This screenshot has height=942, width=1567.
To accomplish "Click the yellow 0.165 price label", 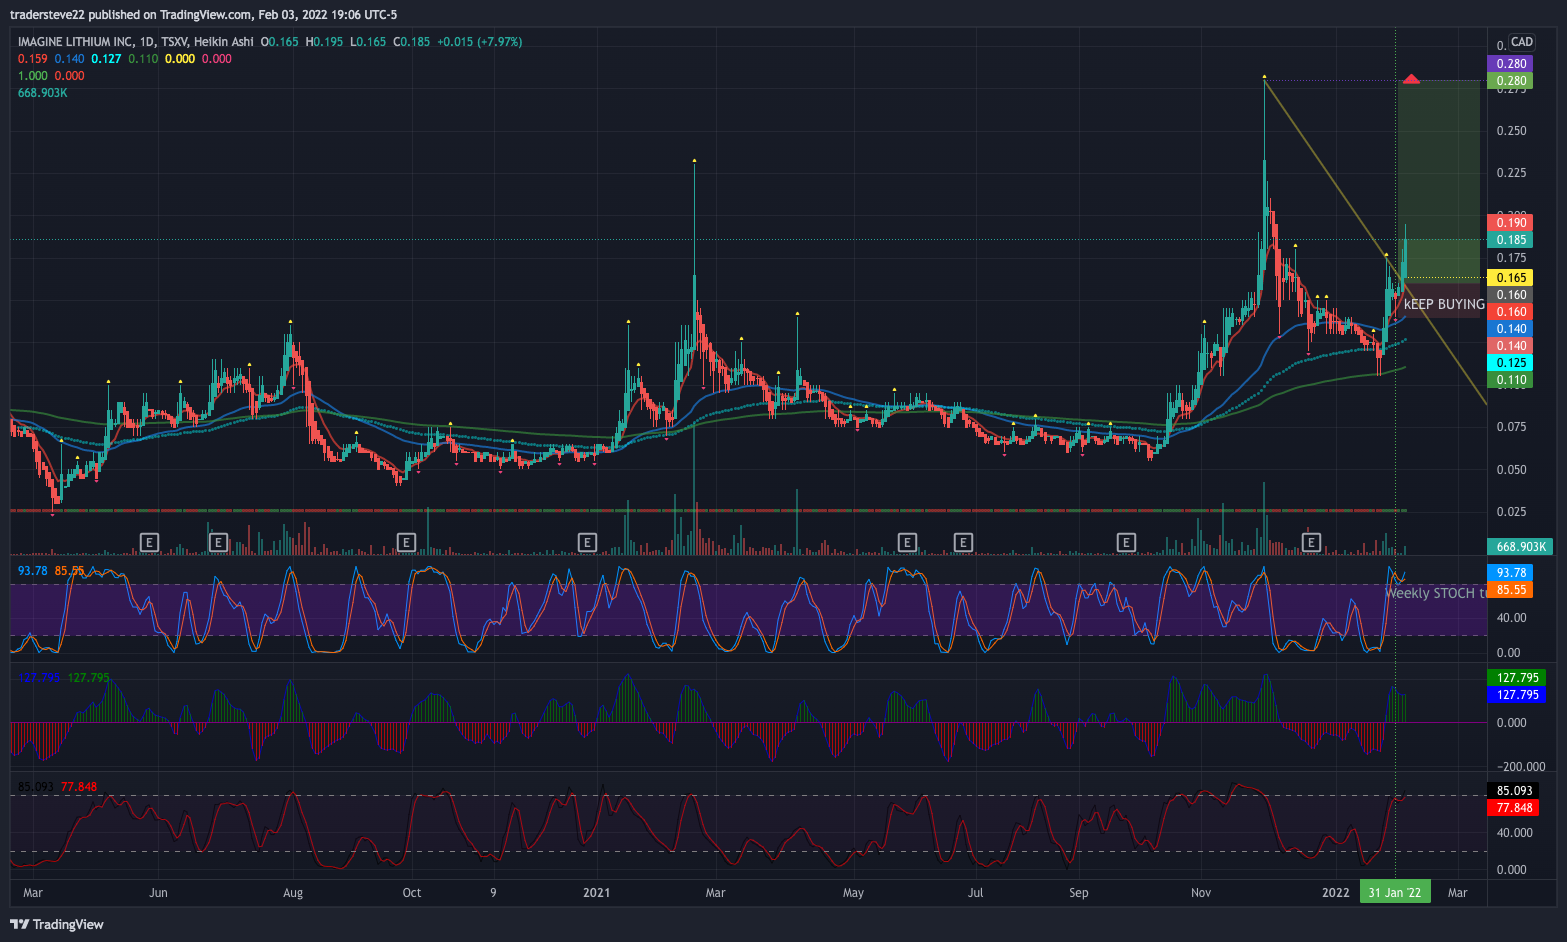I will pos(1510,277).
